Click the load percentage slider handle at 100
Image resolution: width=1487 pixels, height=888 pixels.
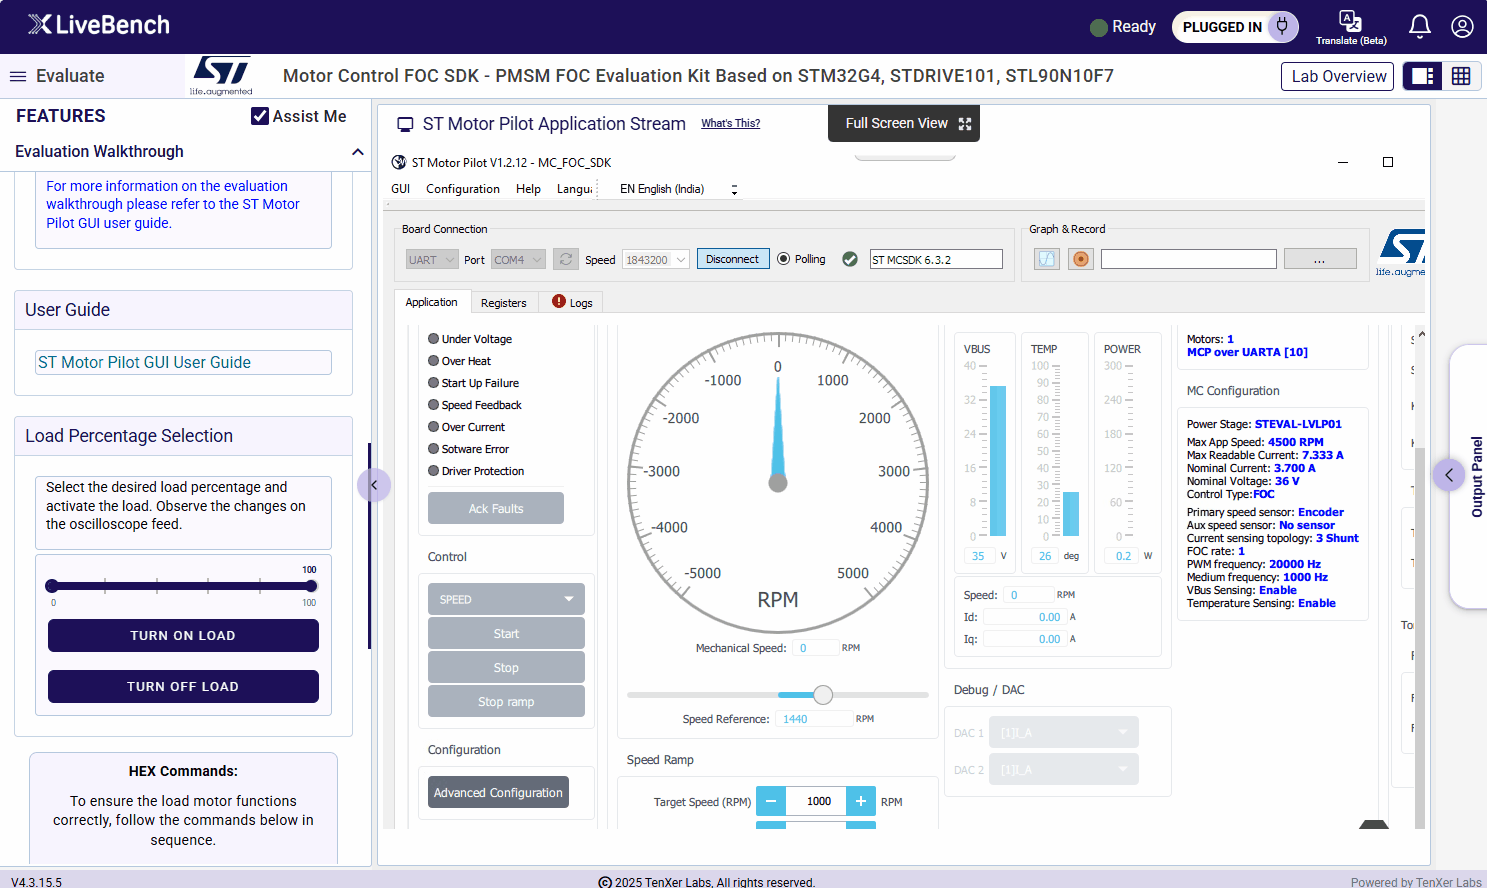pyautogui.click(x=311, y=586)
